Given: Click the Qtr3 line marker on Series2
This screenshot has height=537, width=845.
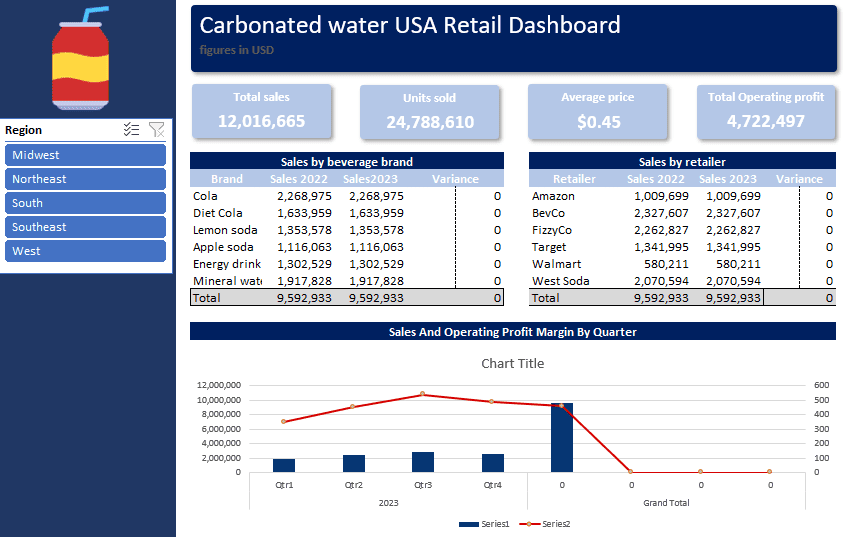Looking at the screenshot, I should pyautogui.click(x=422, y=394).
